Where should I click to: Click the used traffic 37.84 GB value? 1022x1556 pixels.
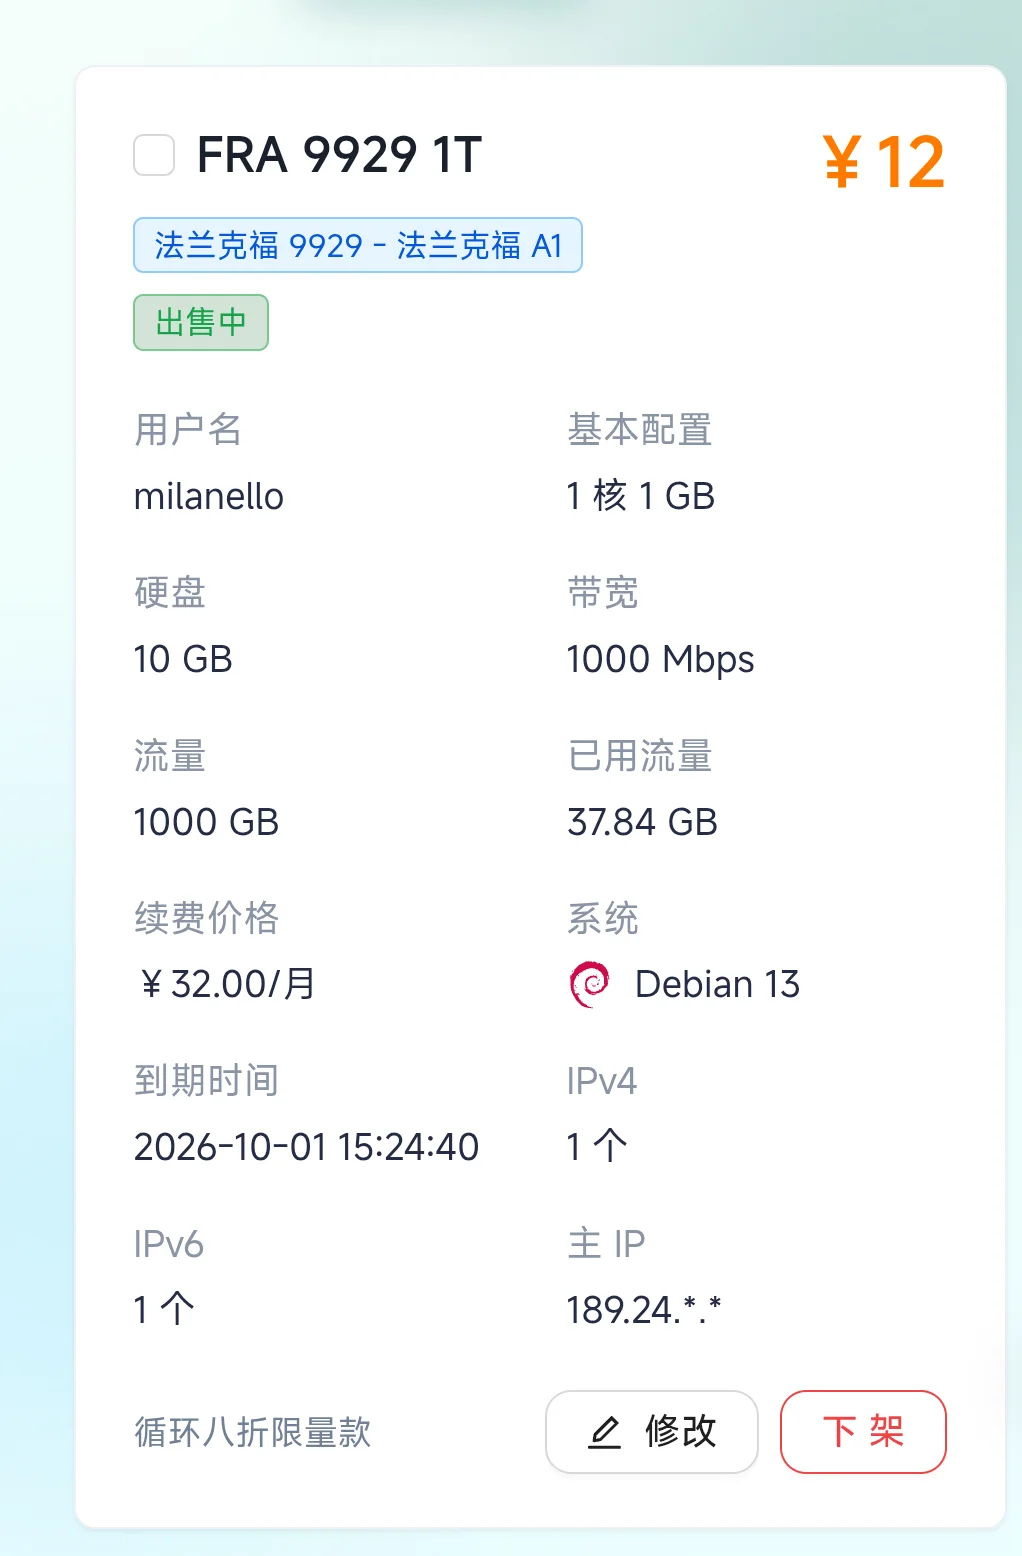[x=642, y=822]
